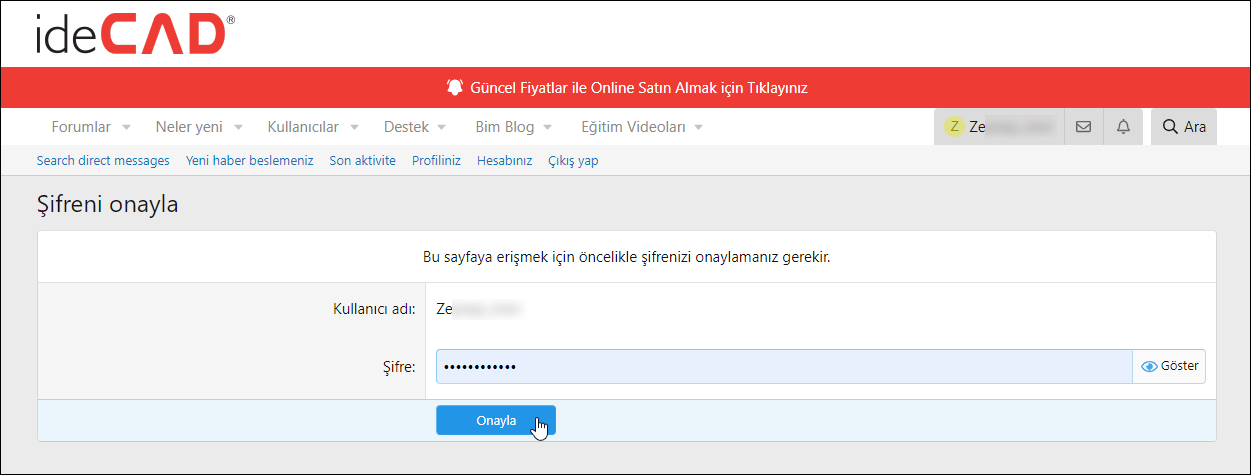Expand the Forumlar dropdown arrow
Screen dimensions: 1251x475
[x=126, y=128]
